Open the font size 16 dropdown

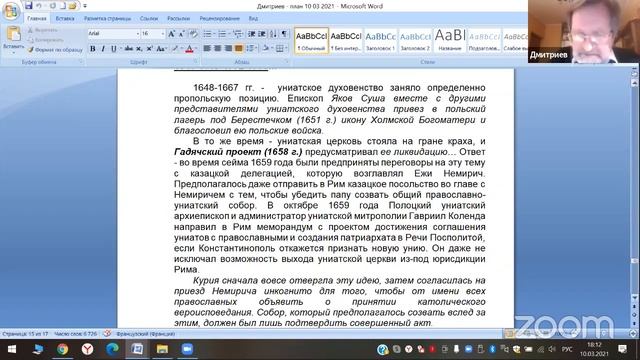[x=162, y=34]
